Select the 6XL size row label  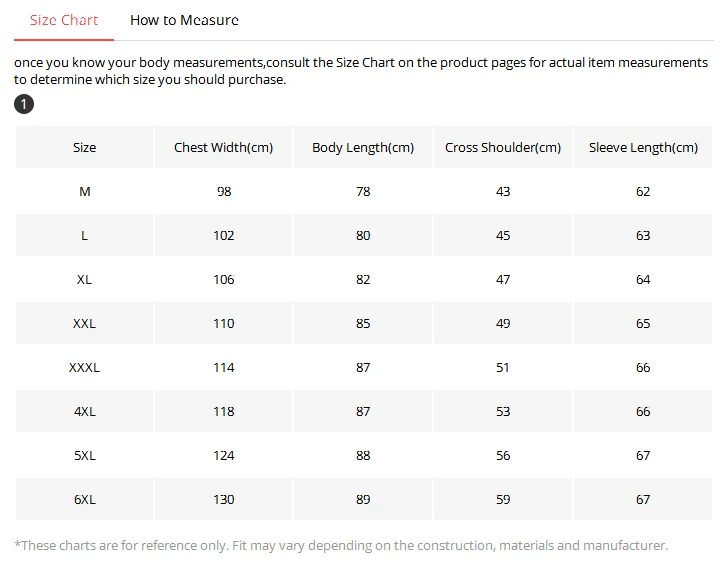(85, 500)
